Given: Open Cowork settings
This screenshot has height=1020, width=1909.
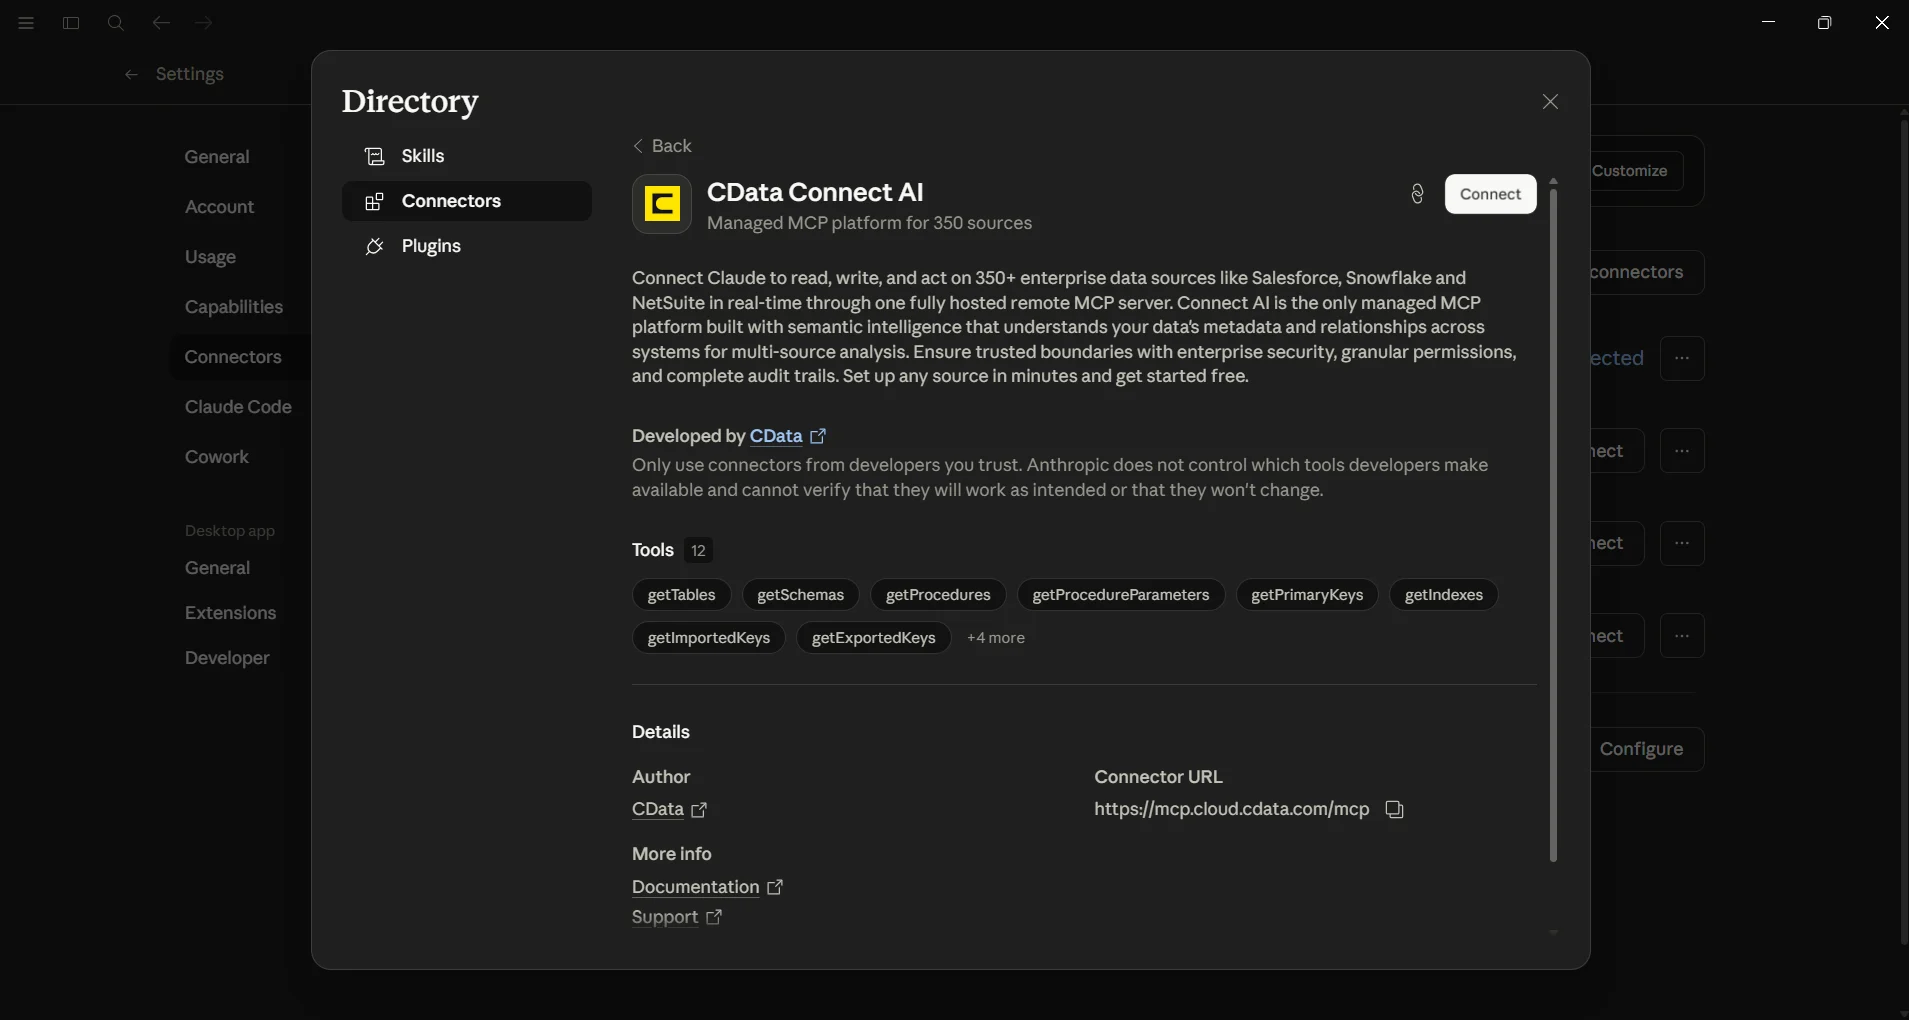Looking at the screenshot, I should [x=216, y=457].
